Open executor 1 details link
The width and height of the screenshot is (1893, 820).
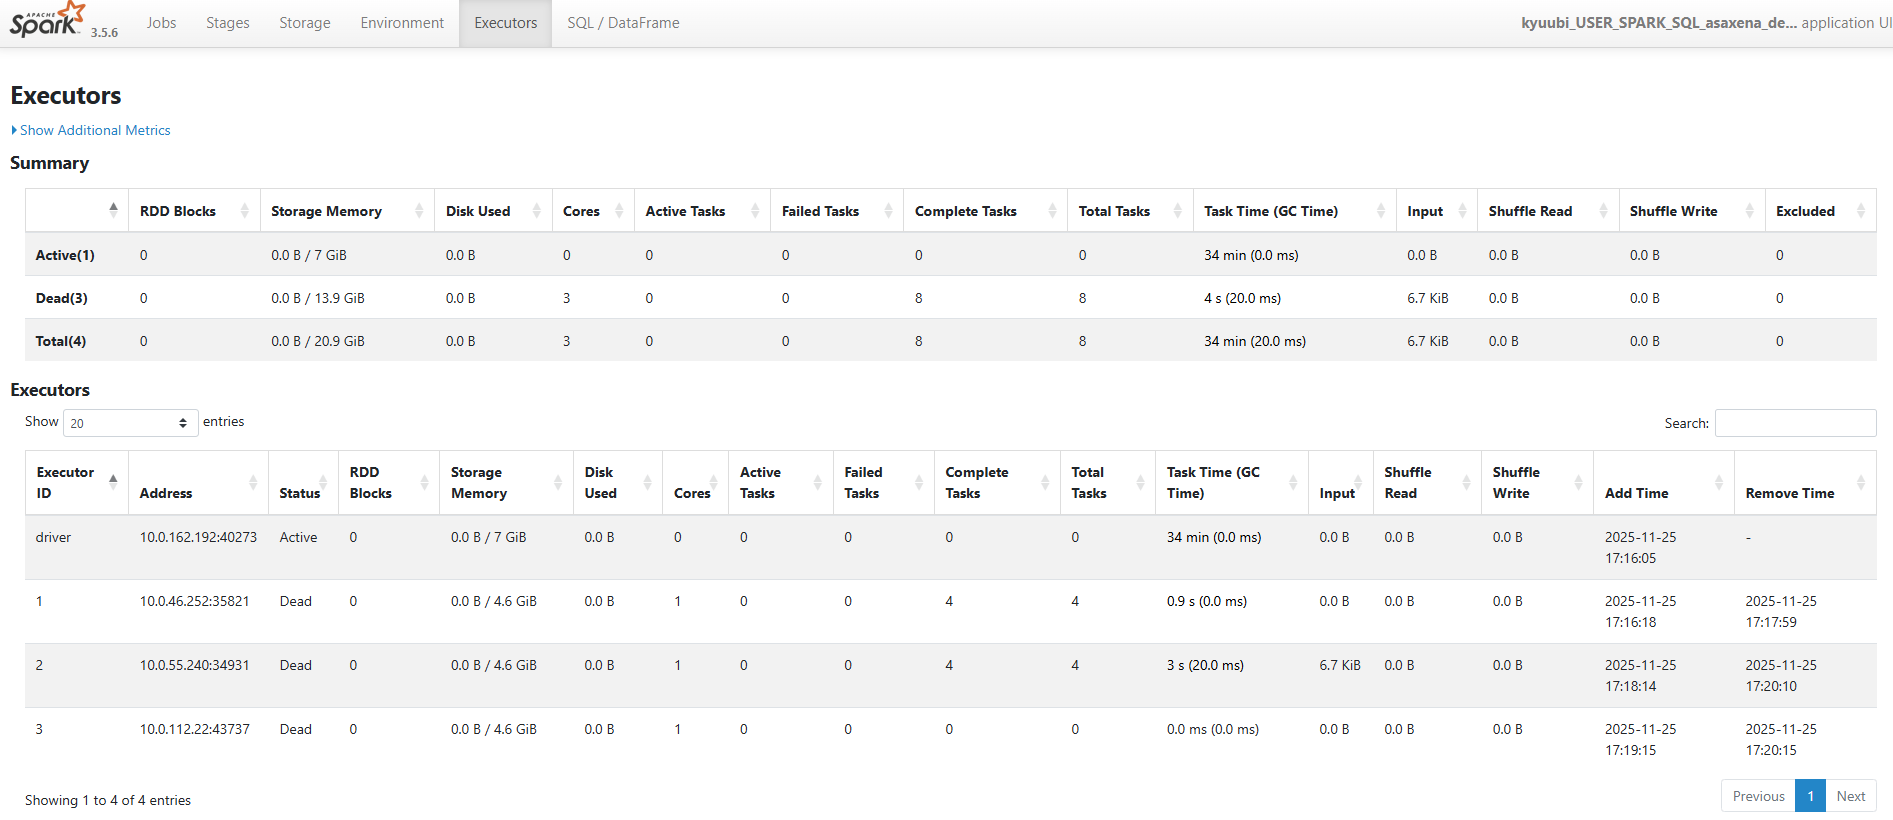pos(39,601)
